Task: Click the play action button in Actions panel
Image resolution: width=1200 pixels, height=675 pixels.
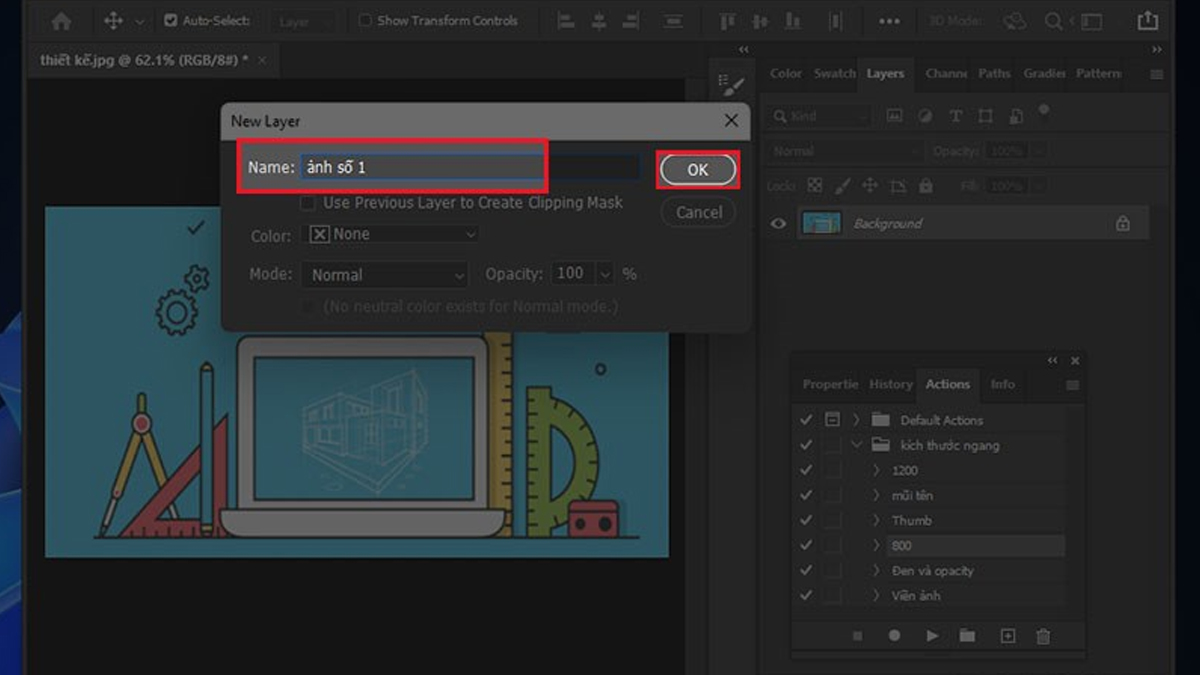Action: coord(932,636)
